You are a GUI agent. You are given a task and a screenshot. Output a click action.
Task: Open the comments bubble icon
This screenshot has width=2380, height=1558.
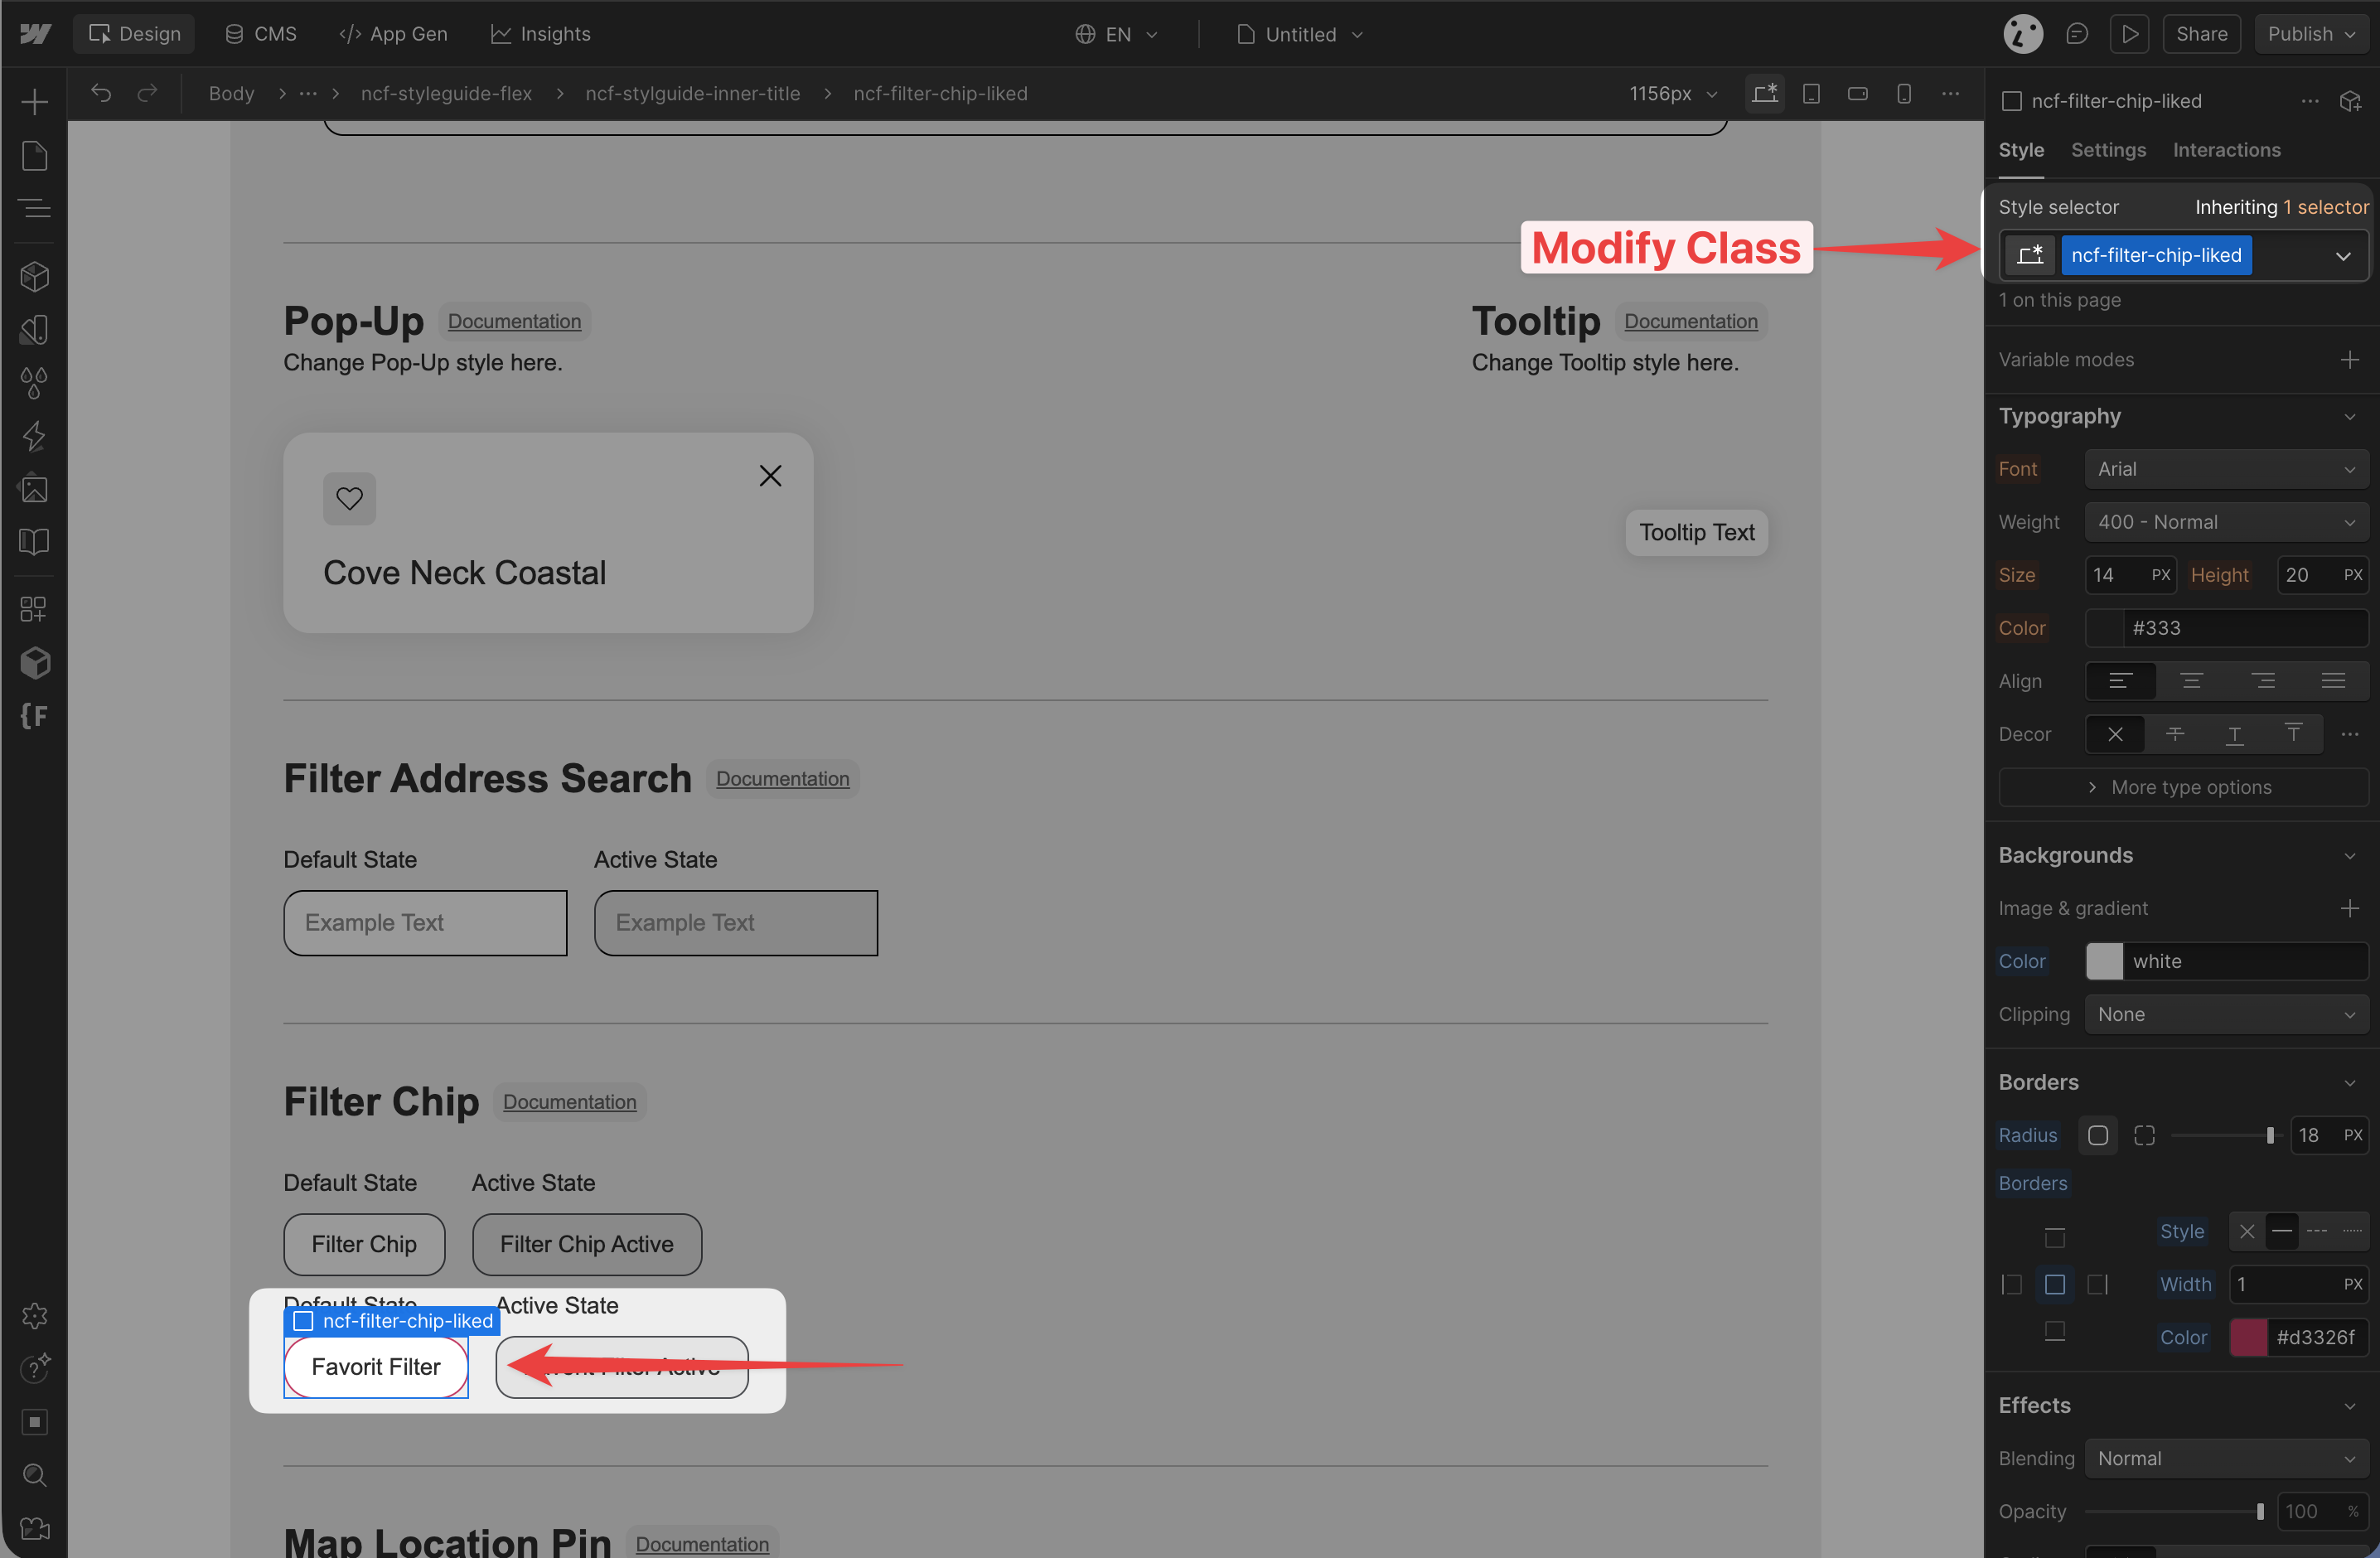point(2077,34)
